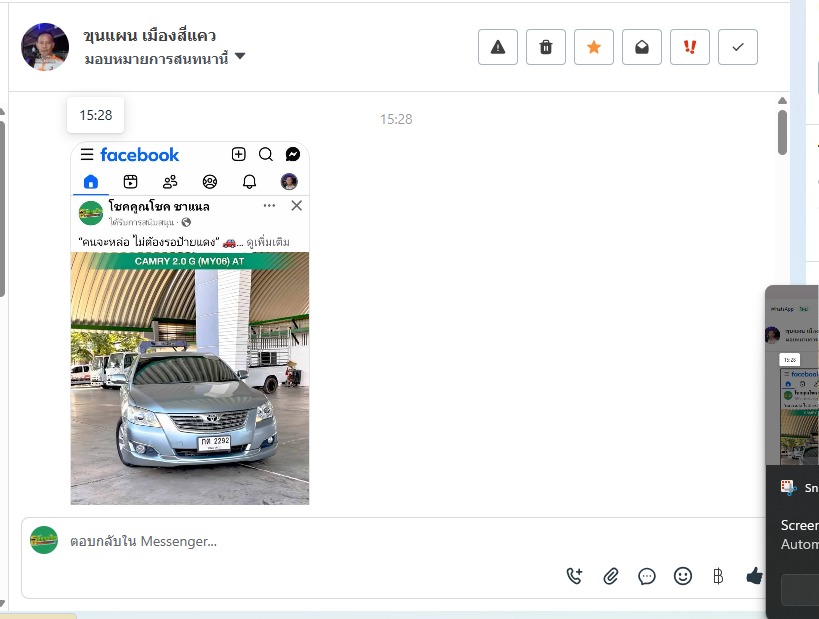Open the emoji picker smiley icon
The width and height of the screenshot is (819, 619).
[x=683, y=576]
